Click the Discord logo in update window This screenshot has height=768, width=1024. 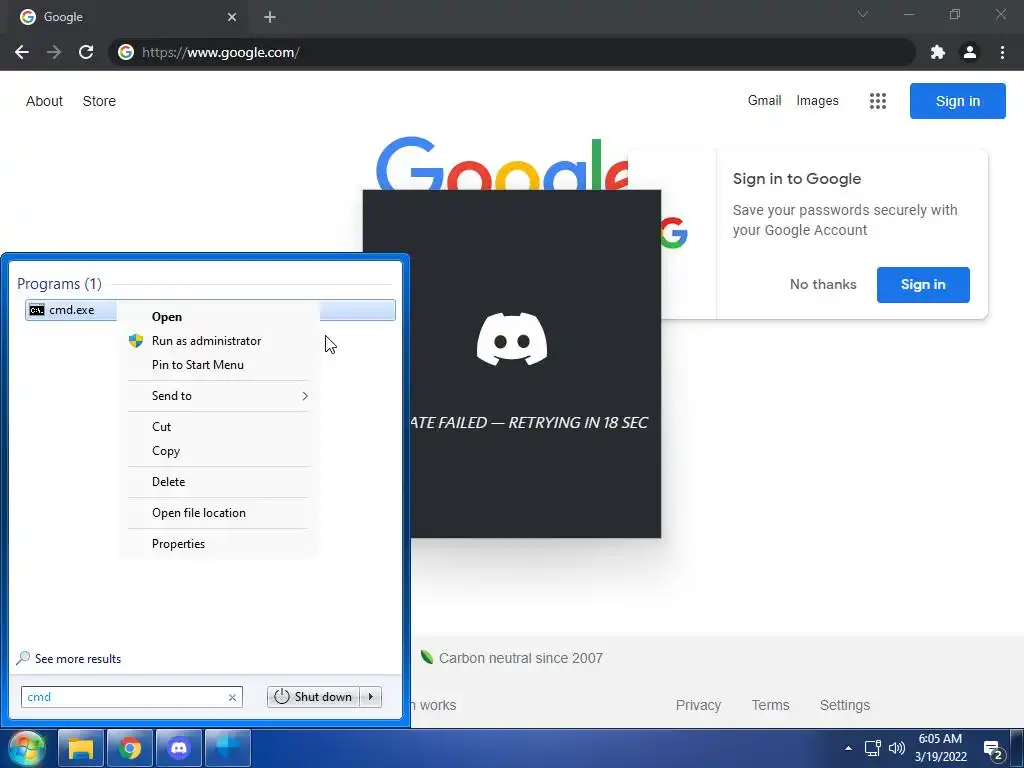pyautogui.click(x=512, y=339)
